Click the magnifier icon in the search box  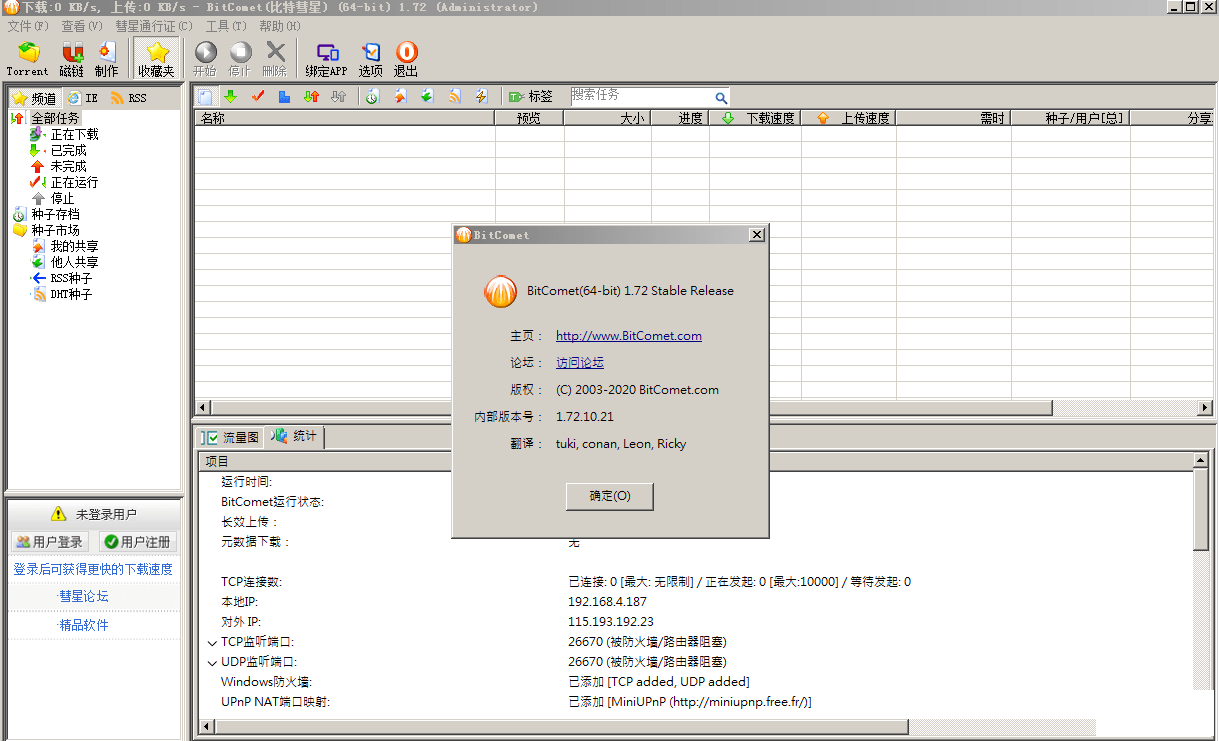[720, 97]
